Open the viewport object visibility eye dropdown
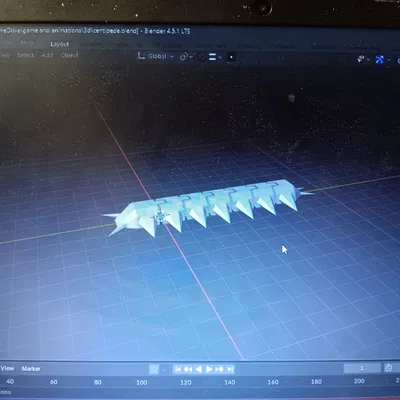400x400 pixels. [x=363, y=59]
